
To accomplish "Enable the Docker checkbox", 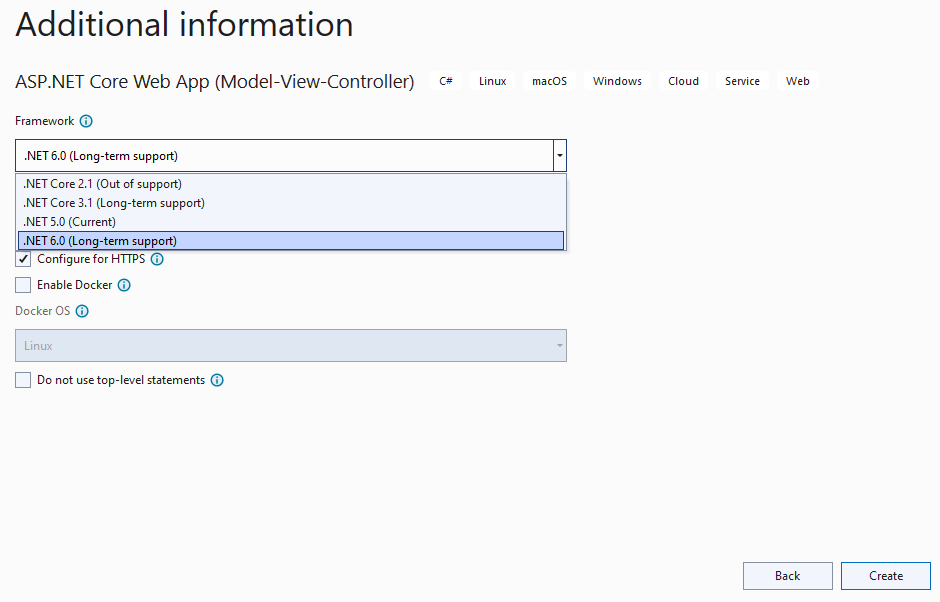I will pyautogui.click(x=23, y=285).
